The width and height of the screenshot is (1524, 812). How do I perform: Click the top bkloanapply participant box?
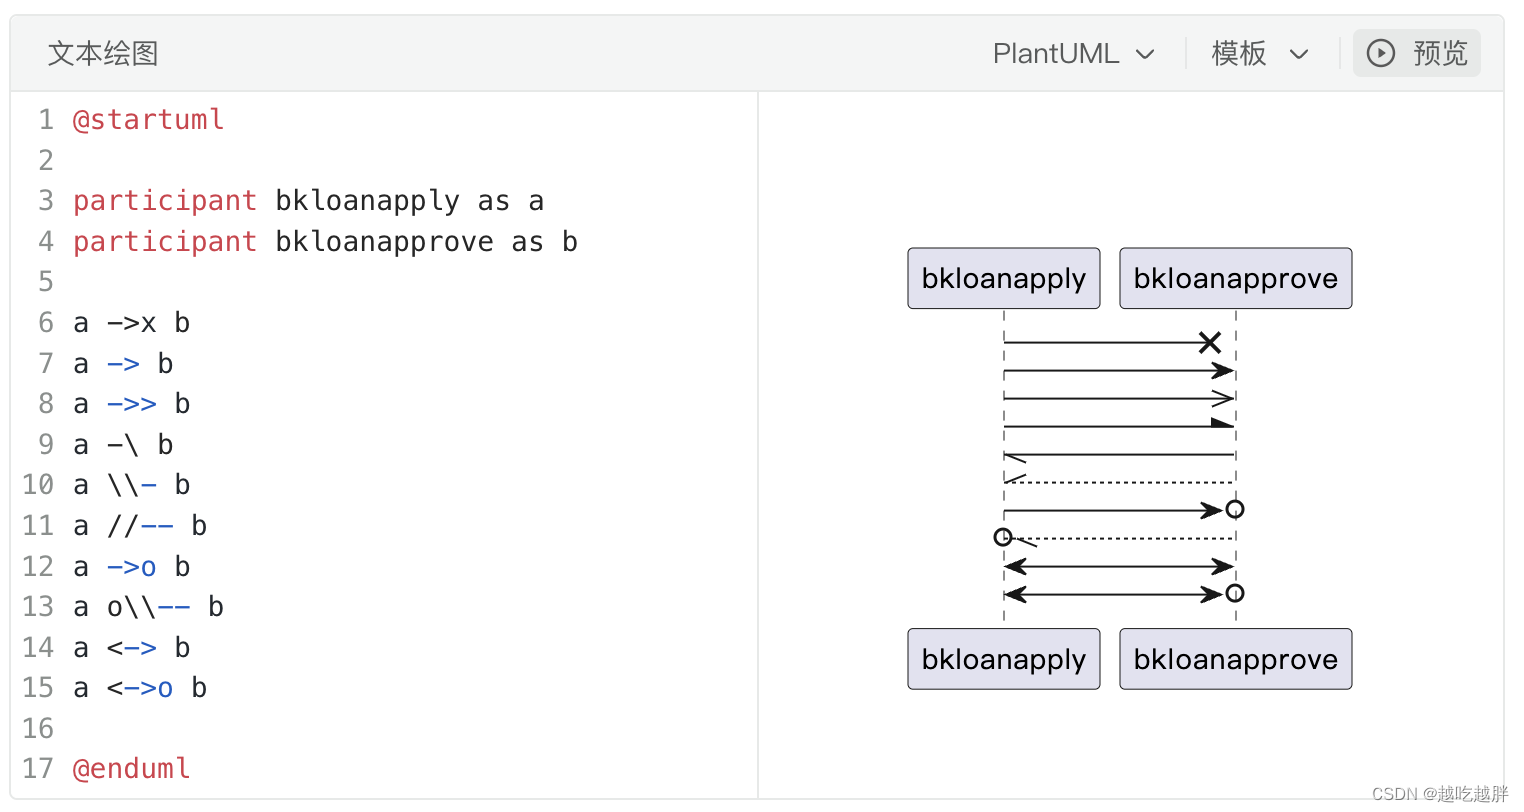point(1003,279)
